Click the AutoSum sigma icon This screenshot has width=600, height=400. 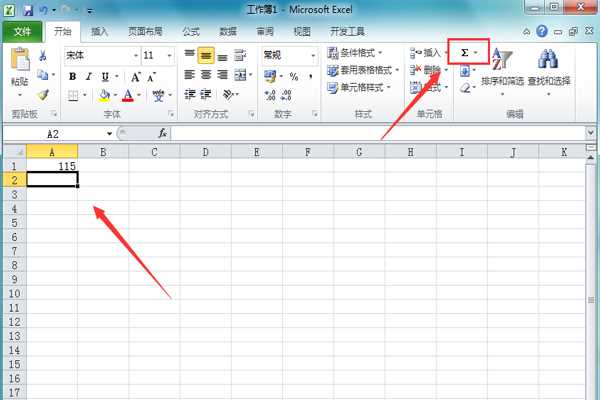point(464,52)
